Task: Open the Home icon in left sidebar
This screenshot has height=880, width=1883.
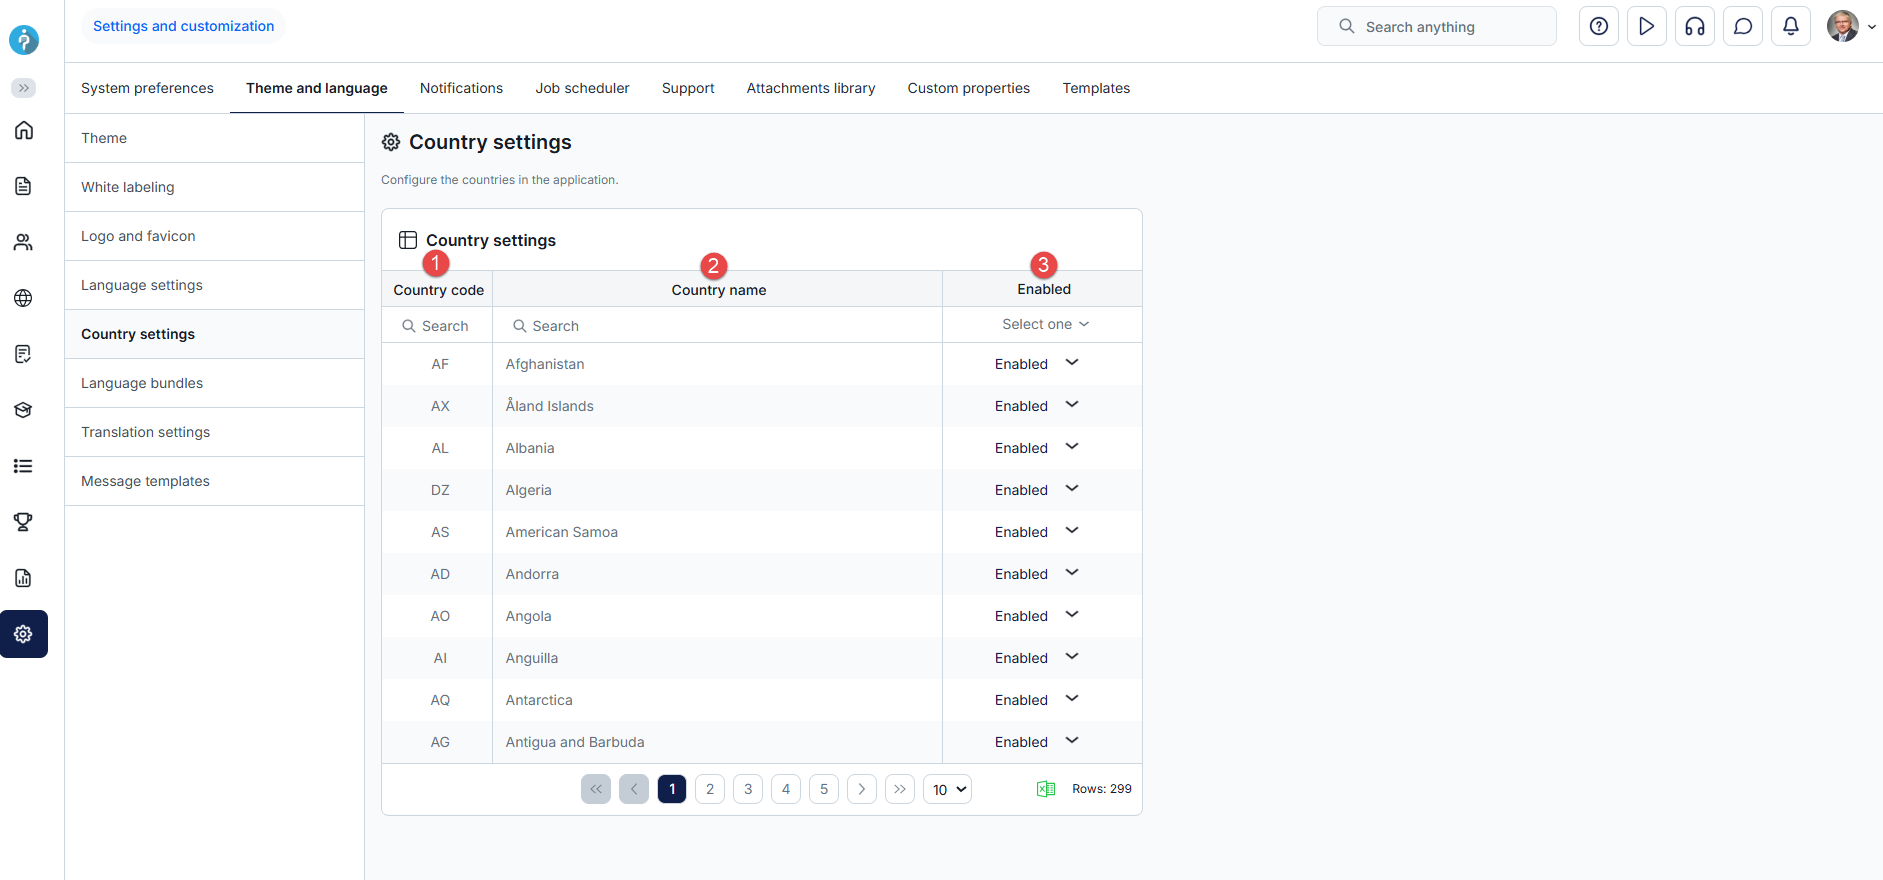Action: point(24,130)
